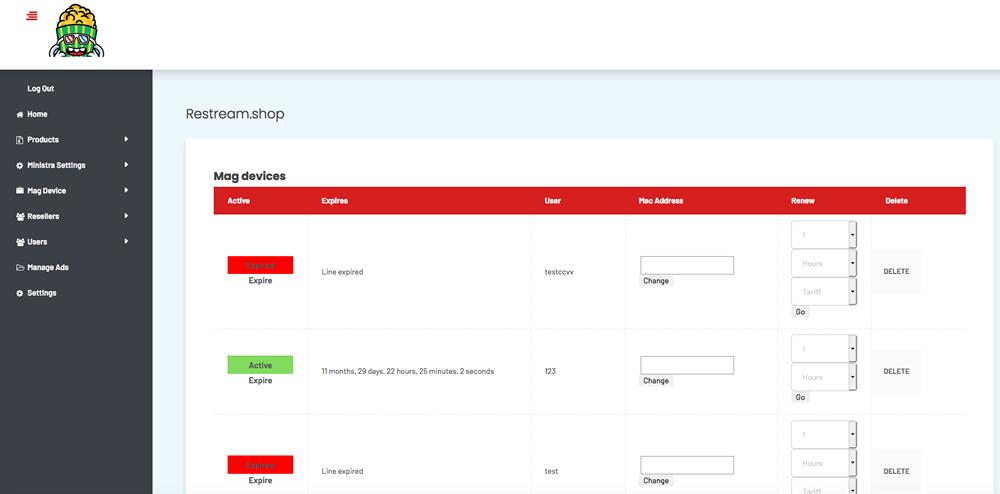The width and height of the screenshot is (1000, 494).
Task: Click the Mag Device briefcase icon
Action: [x=20, y=191]
